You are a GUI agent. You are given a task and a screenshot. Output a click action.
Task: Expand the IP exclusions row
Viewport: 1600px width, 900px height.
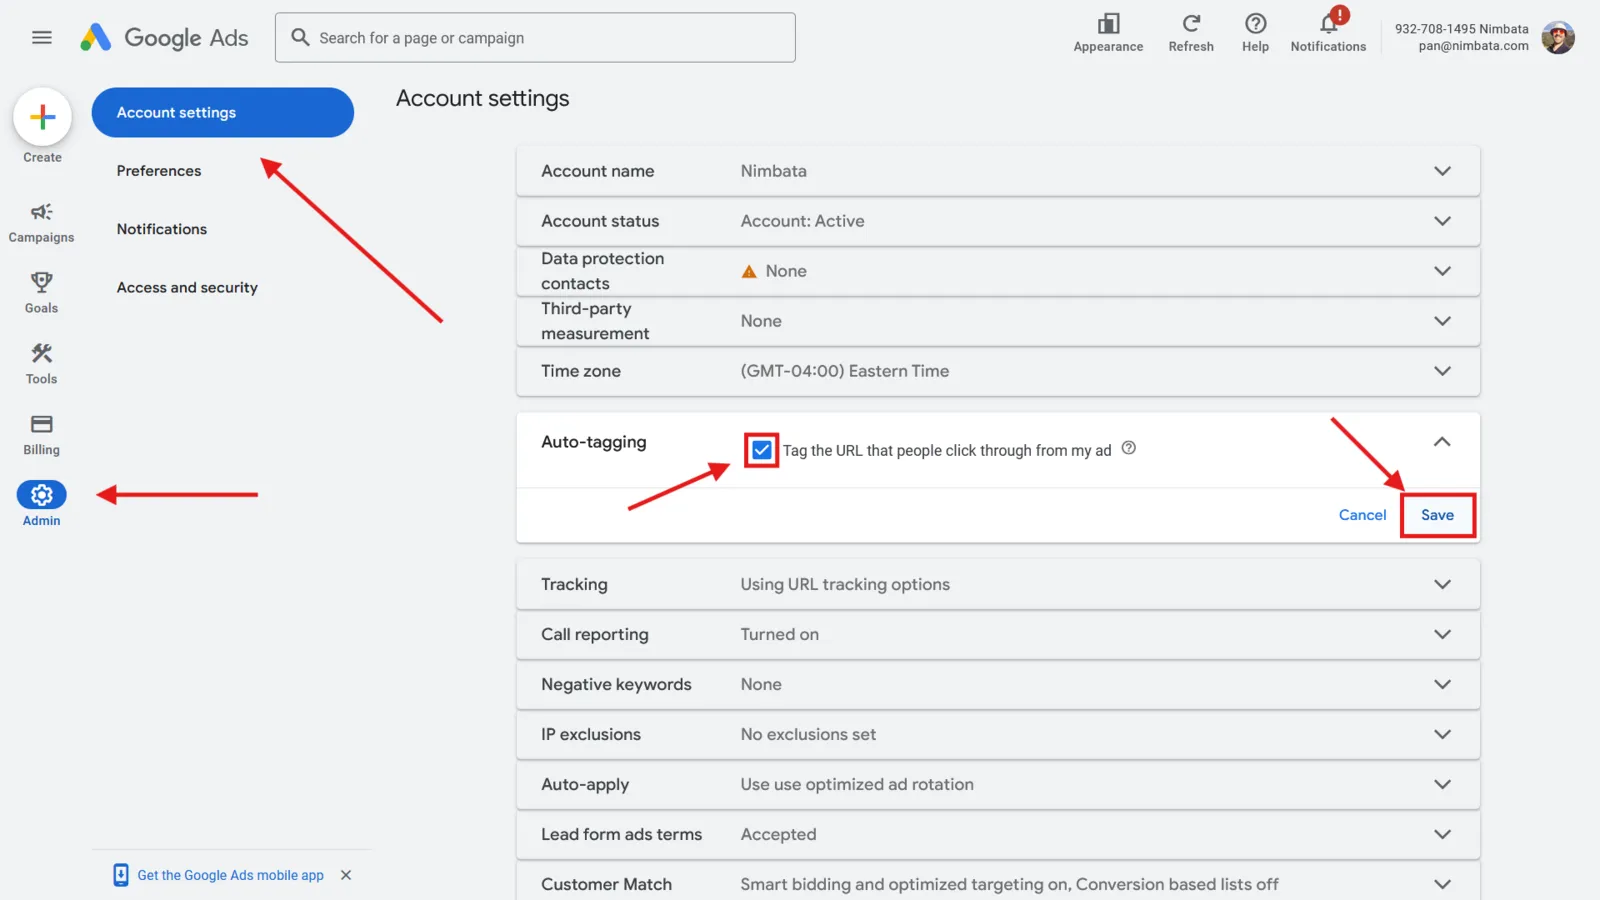point(998,734)
